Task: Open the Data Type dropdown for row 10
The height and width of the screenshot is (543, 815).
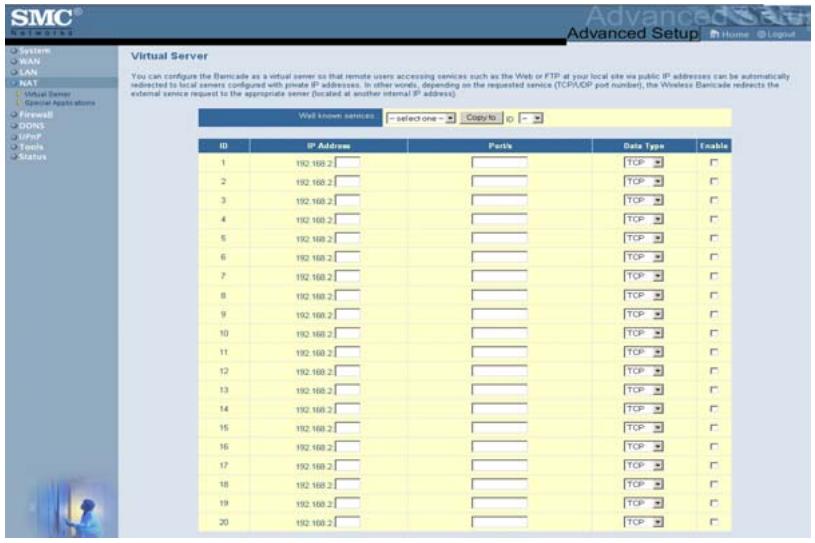Action: click(643, 333)
